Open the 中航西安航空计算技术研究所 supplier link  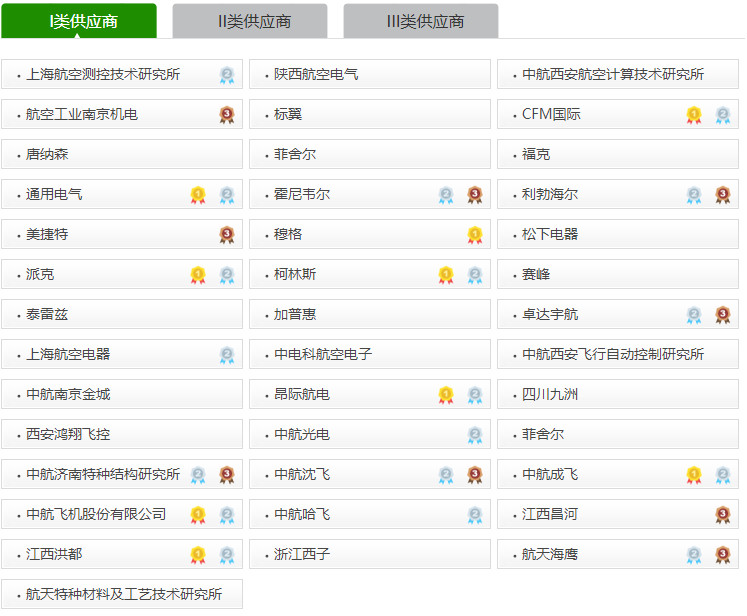click(612, 74)
